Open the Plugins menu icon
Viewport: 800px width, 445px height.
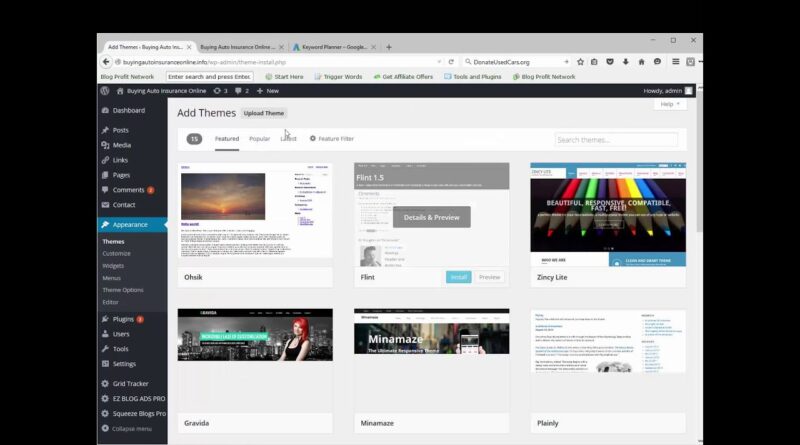click(x=105, y=319)
